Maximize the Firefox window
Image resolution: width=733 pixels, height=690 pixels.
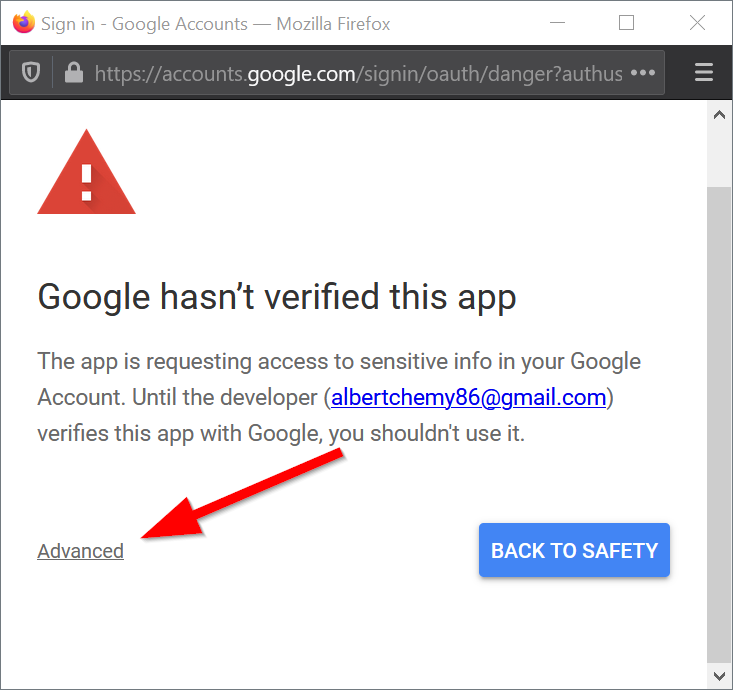(627, 22)
